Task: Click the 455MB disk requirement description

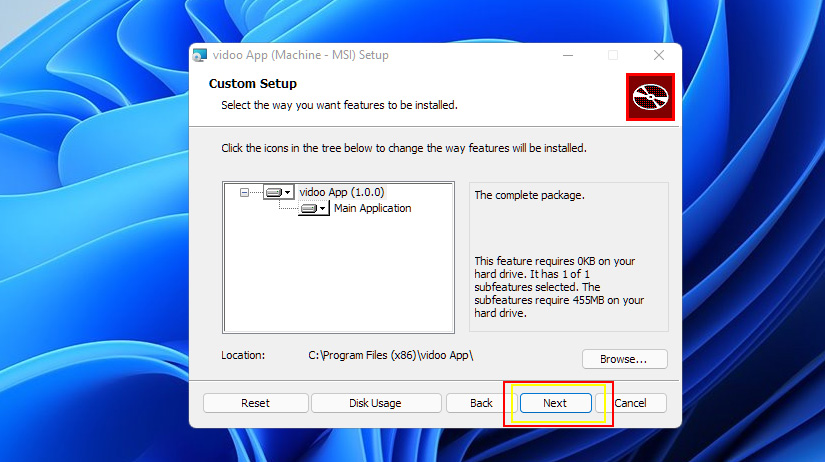Action: (x=559, y=287)
